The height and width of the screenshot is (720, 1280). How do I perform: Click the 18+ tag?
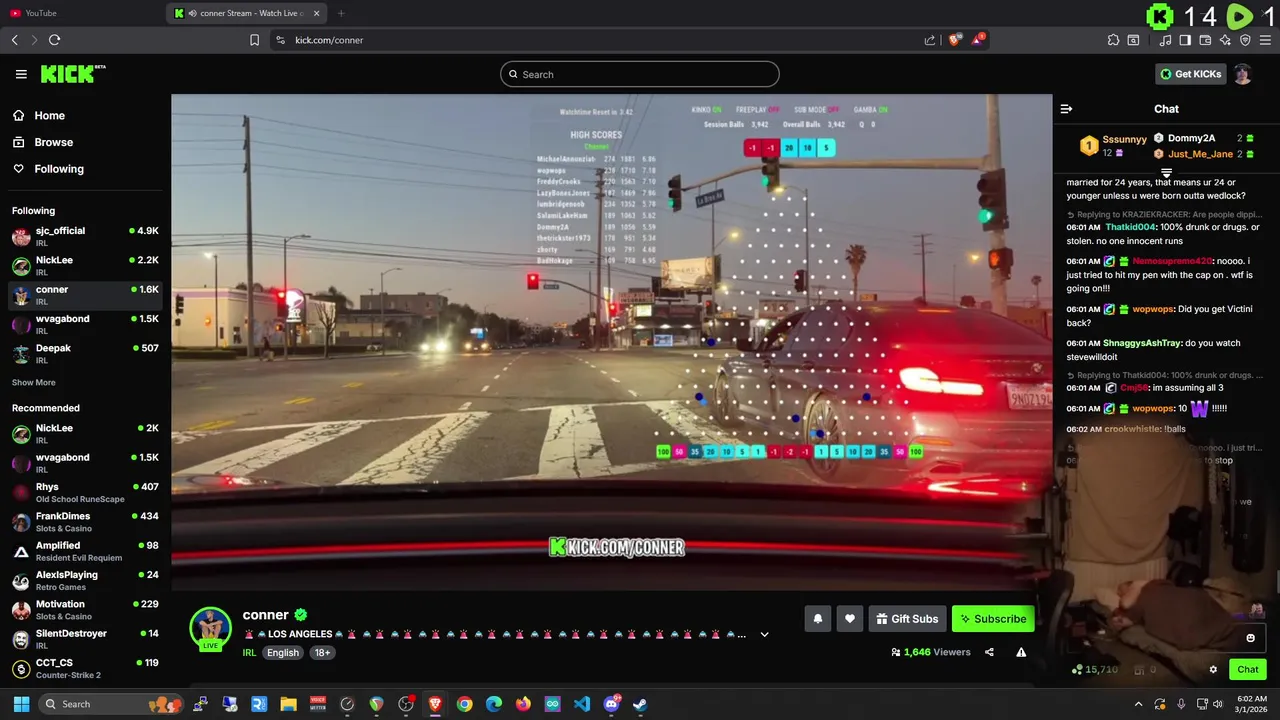tap(323, 652)
